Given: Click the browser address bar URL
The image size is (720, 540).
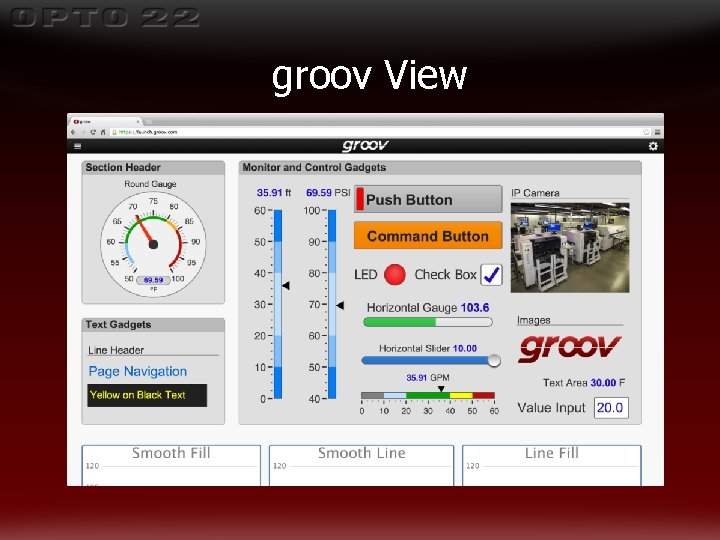Looking at the screenshot, I should (x=148, y=132).
